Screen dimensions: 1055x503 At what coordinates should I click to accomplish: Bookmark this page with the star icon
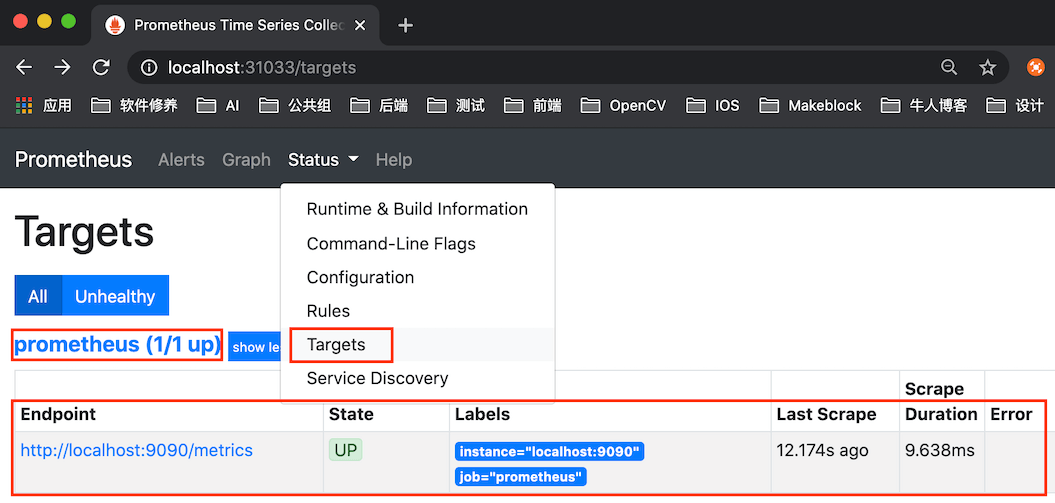tap(987, 67)
